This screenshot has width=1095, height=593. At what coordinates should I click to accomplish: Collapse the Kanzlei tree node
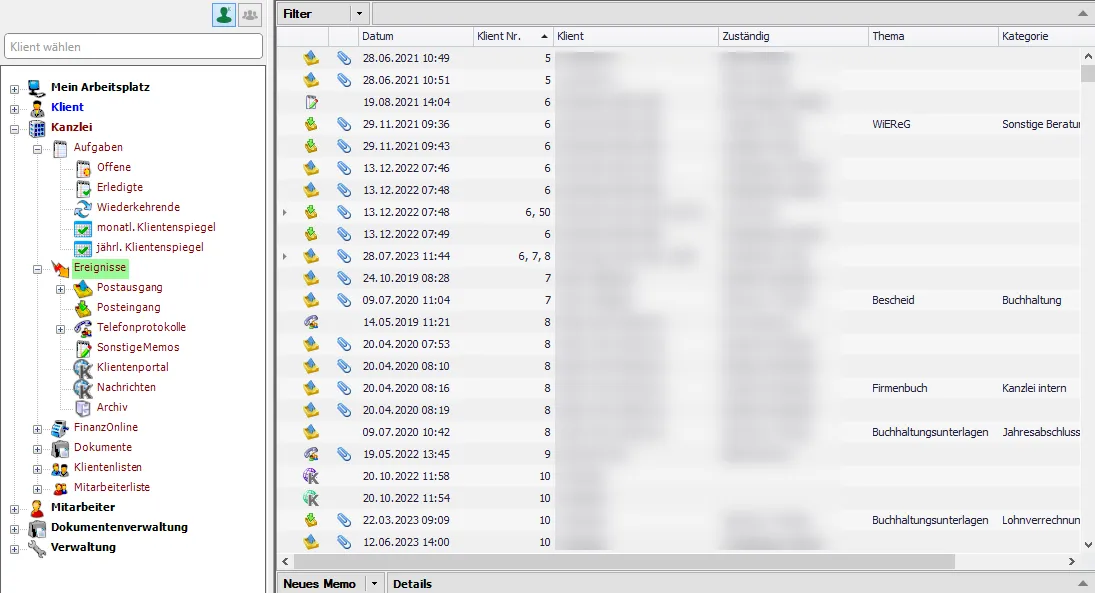14,129
